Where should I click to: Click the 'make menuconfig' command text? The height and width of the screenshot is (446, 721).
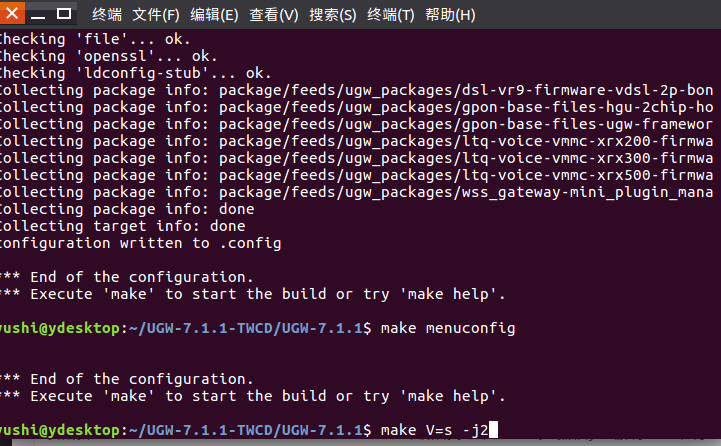448,328
